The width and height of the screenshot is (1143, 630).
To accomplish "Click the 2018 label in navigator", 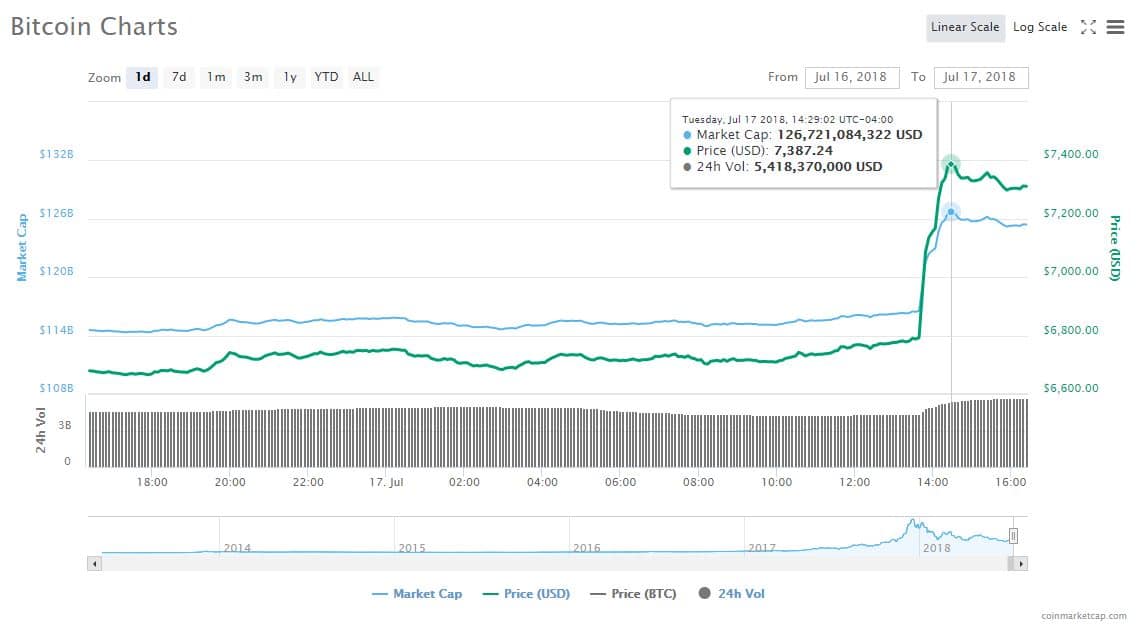I will click(937, 548).
